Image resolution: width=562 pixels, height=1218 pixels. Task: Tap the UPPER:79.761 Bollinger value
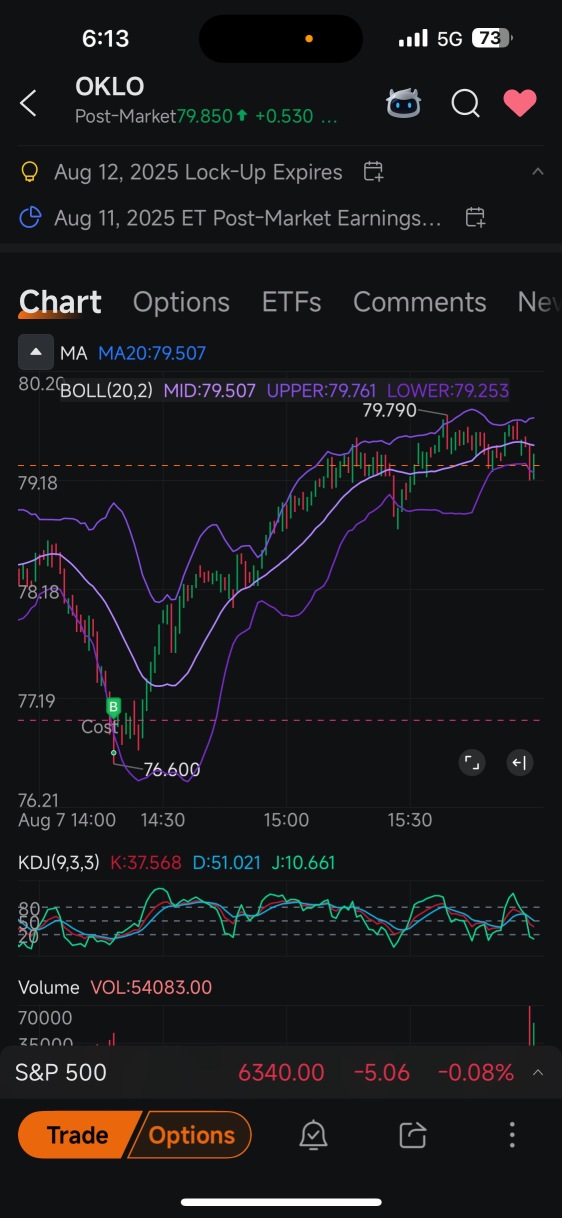pyautogui.click(x=321, y=390)
